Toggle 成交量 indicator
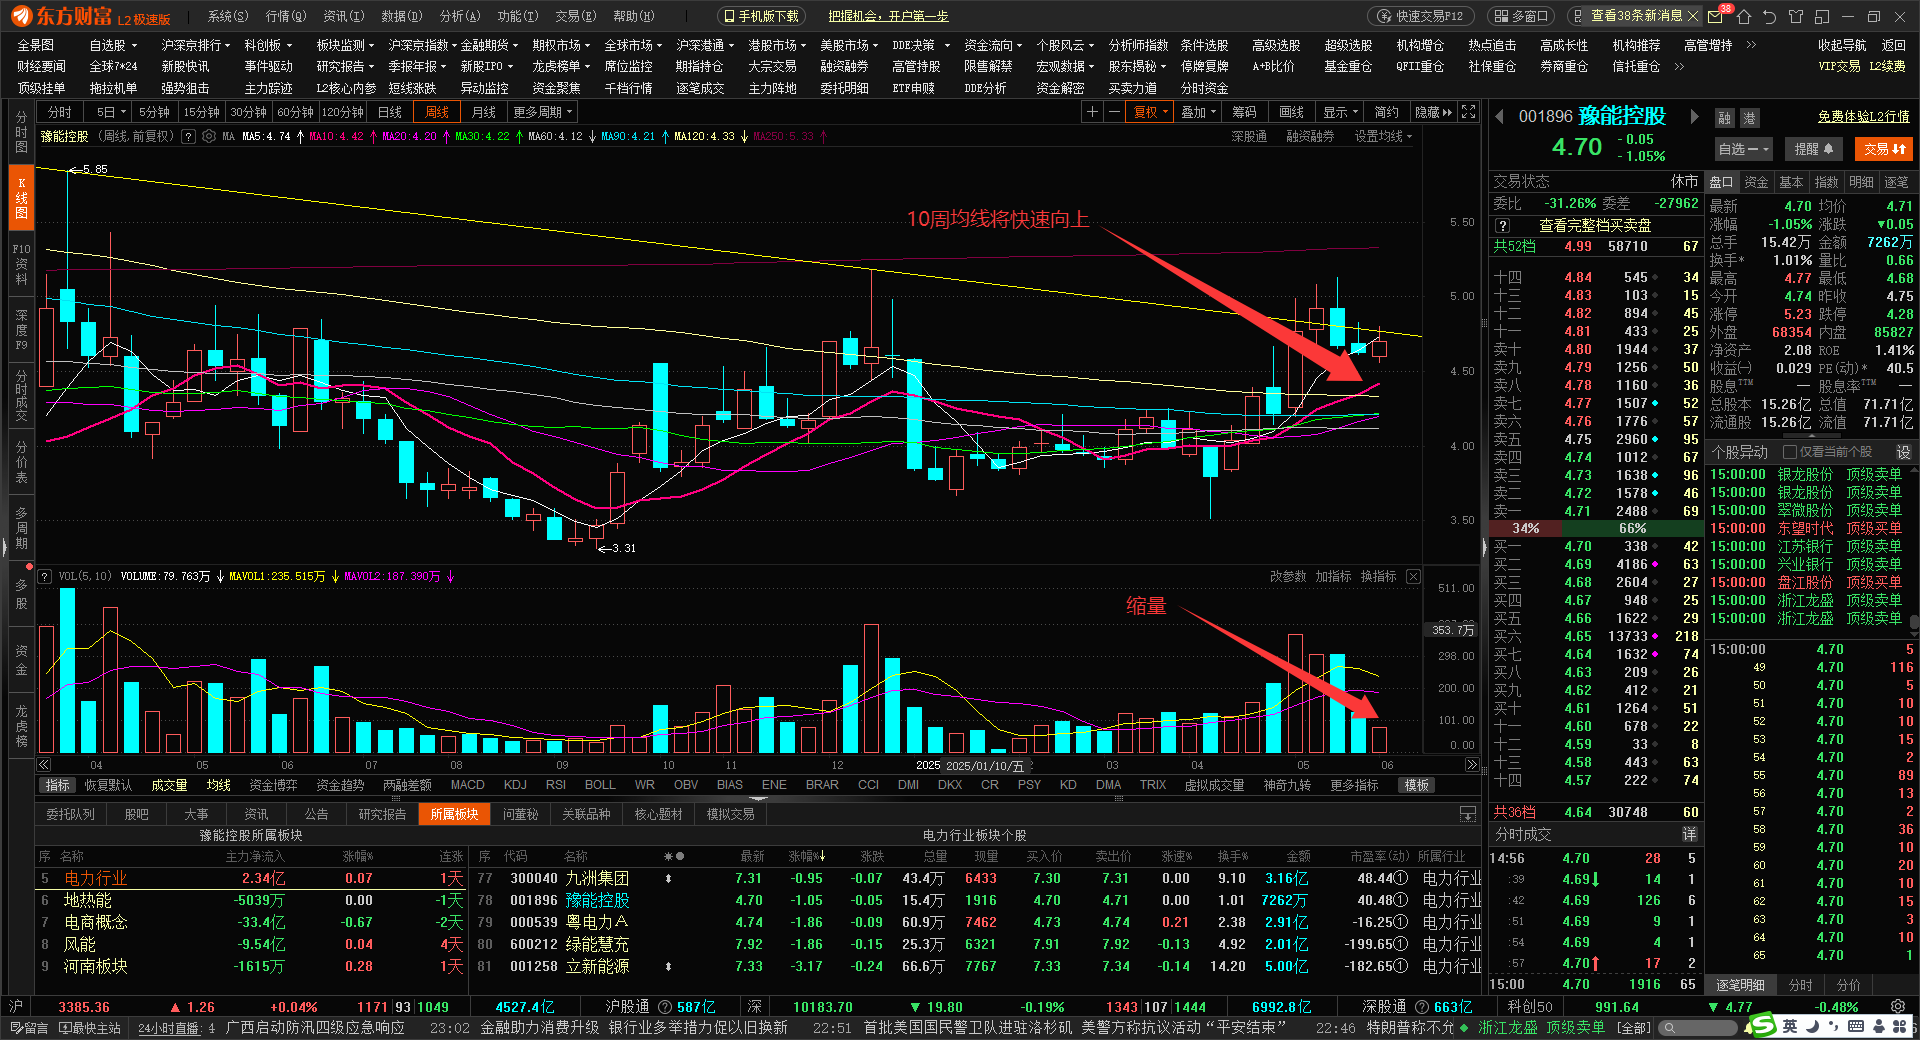The width and height of the screenshot is (1920, 1040). tap(169, 785)
